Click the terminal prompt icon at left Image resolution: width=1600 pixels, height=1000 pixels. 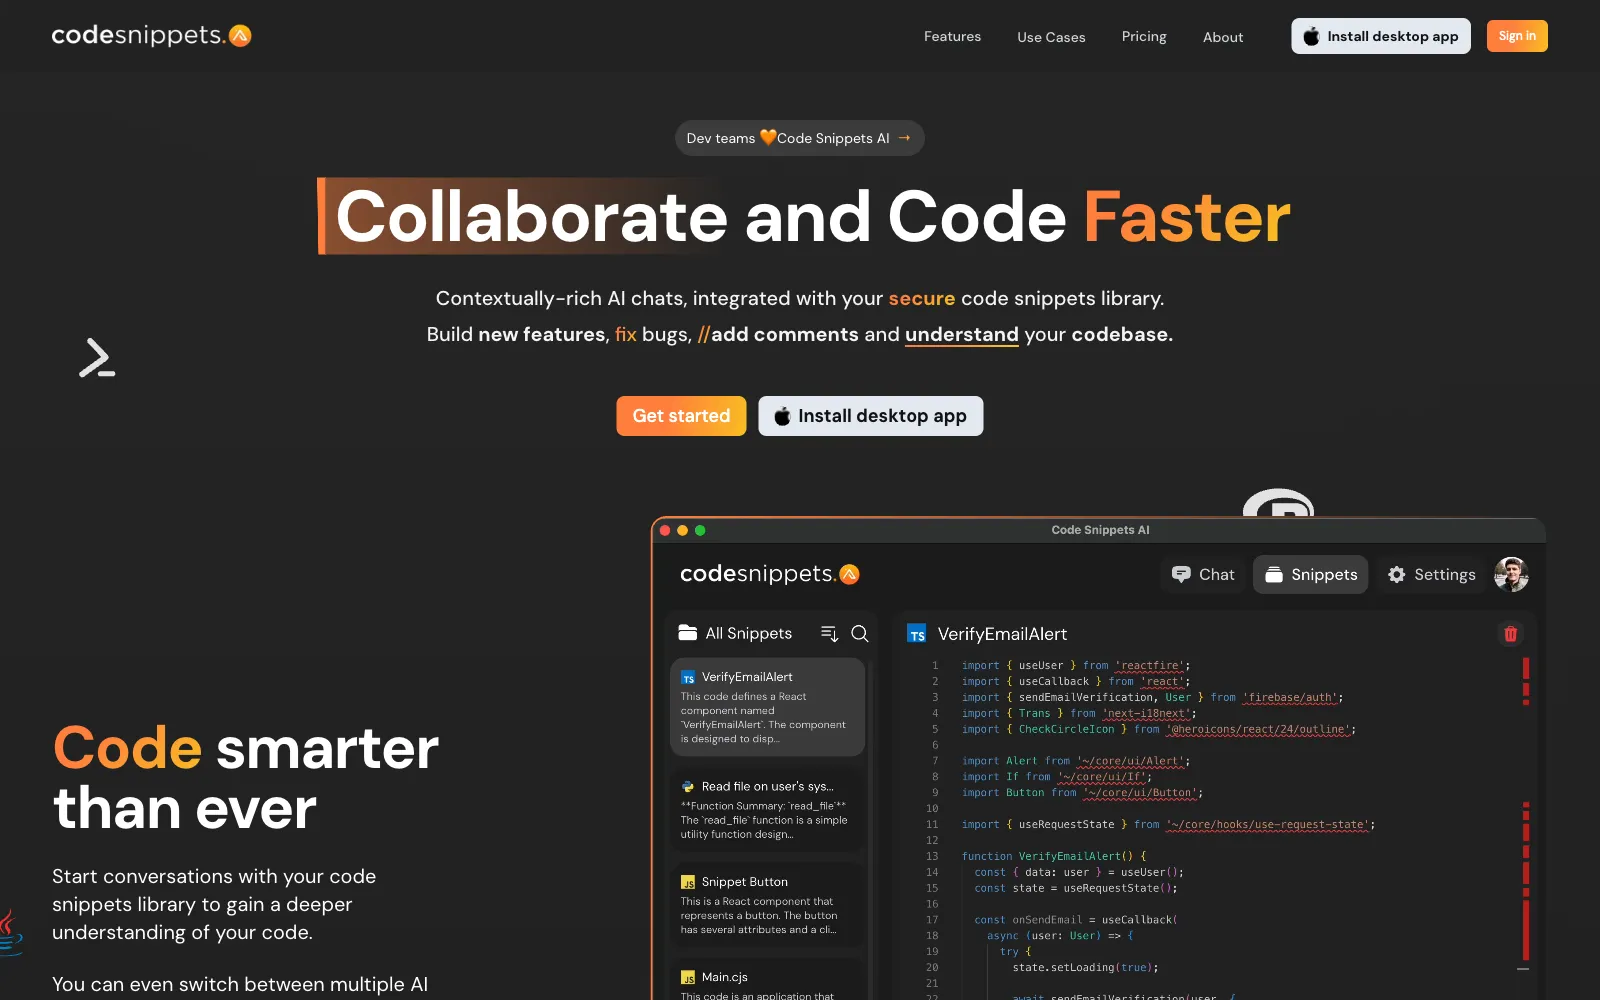click(x=97, y=358)
